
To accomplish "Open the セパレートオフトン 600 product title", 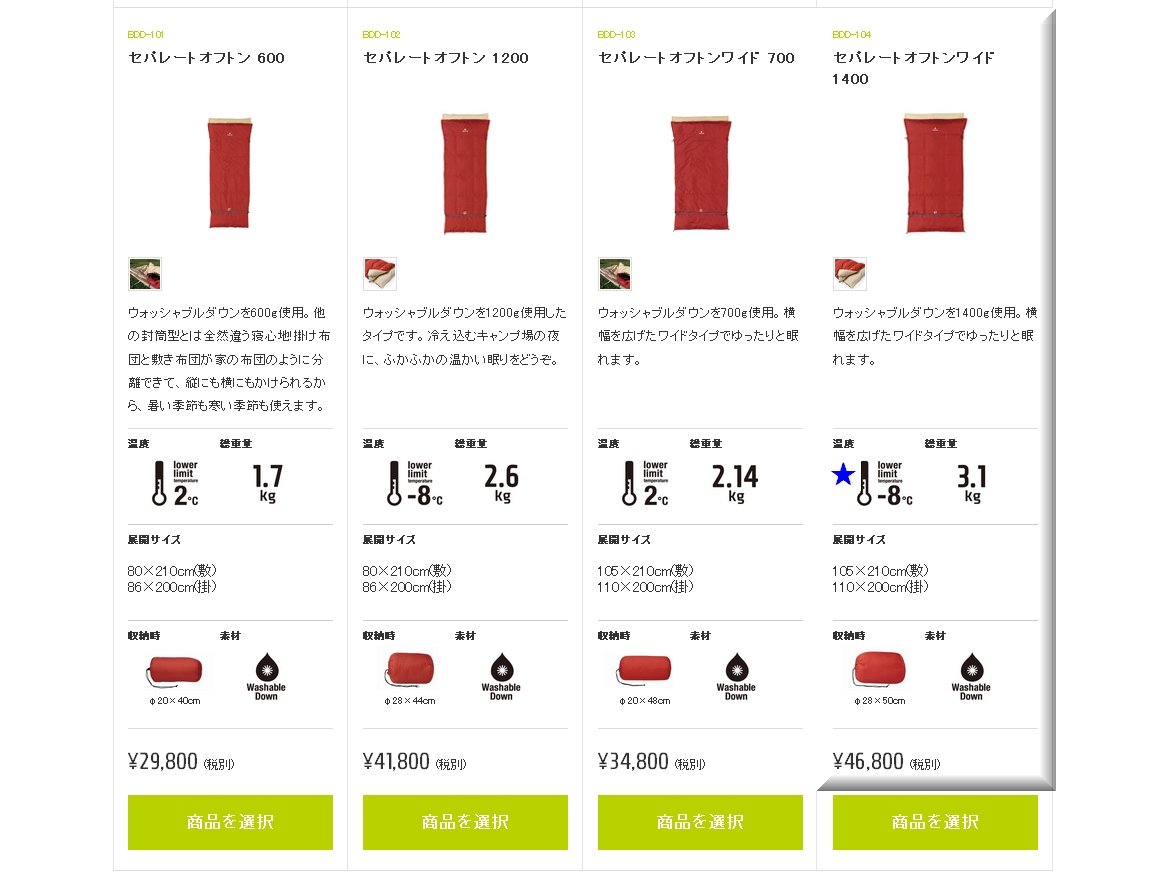I will pyautogui.click(x=206, y=58).
